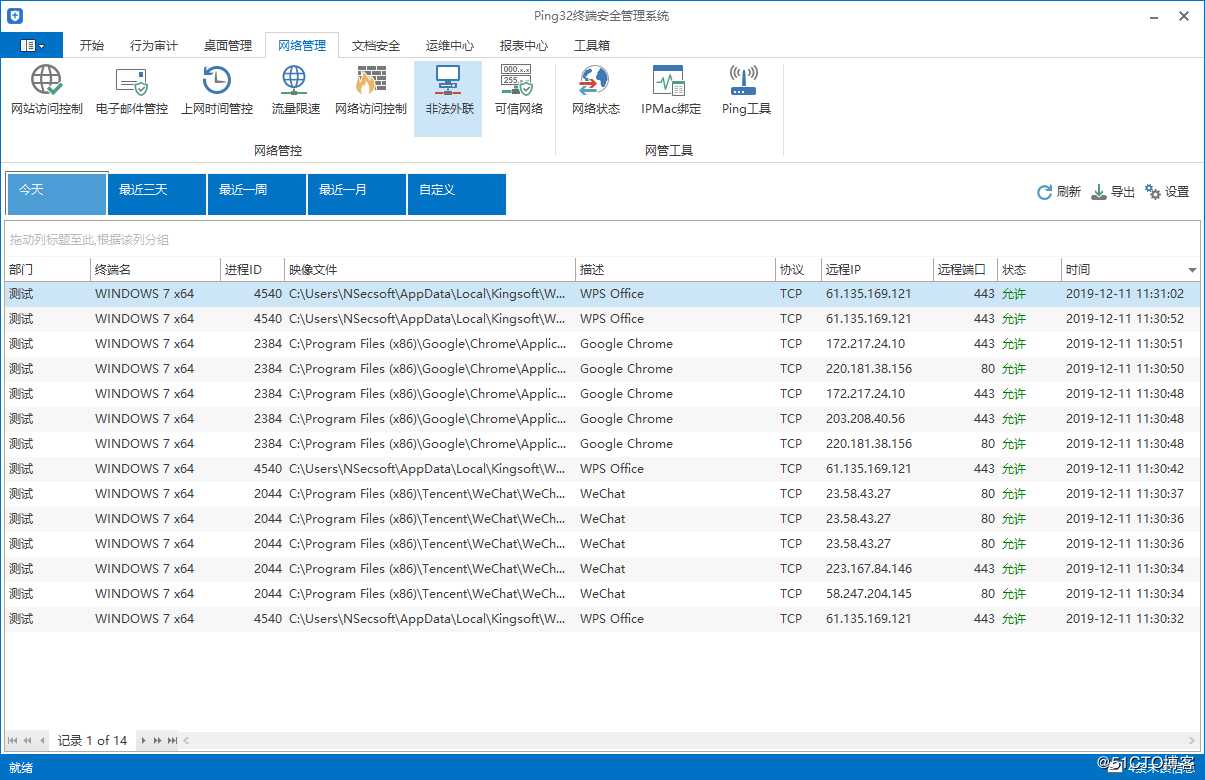This screenshot has width=1205, height=780.
Task: Click the 就绪 status bar text
Action: click(20, 768)
